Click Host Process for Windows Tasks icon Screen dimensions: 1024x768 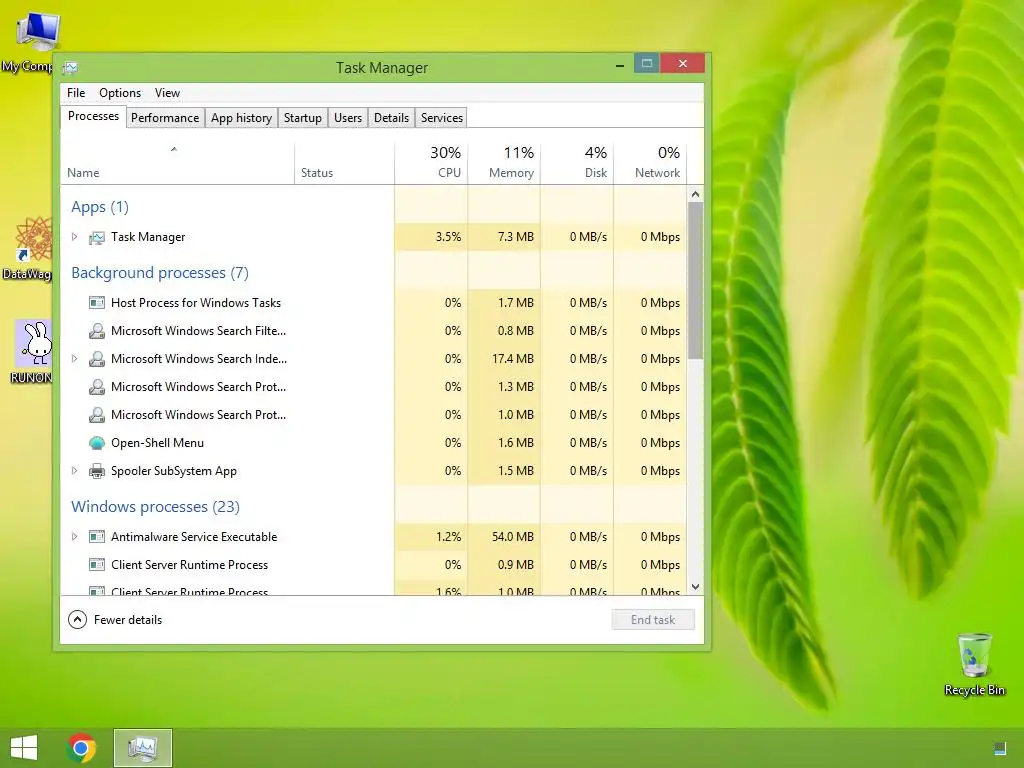click(x=97, y=303)
